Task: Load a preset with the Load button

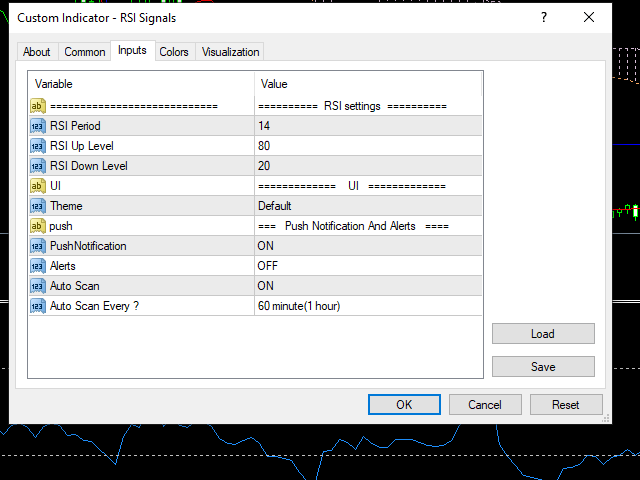Action: click(x=543, y=334)
